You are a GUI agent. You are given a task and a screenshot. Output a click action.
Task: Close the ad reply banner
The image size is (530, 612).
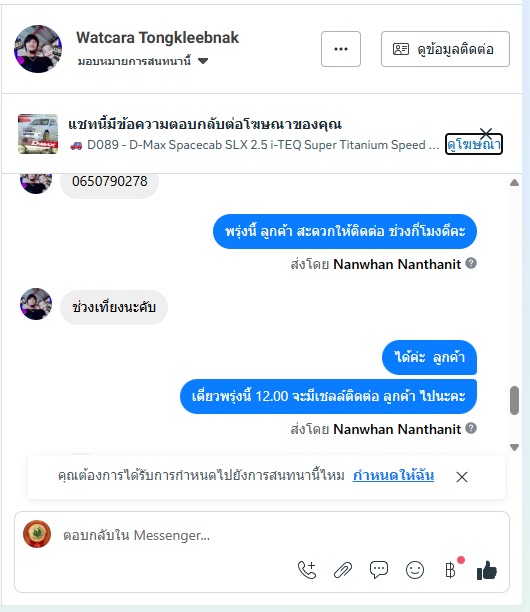(486, 133)
